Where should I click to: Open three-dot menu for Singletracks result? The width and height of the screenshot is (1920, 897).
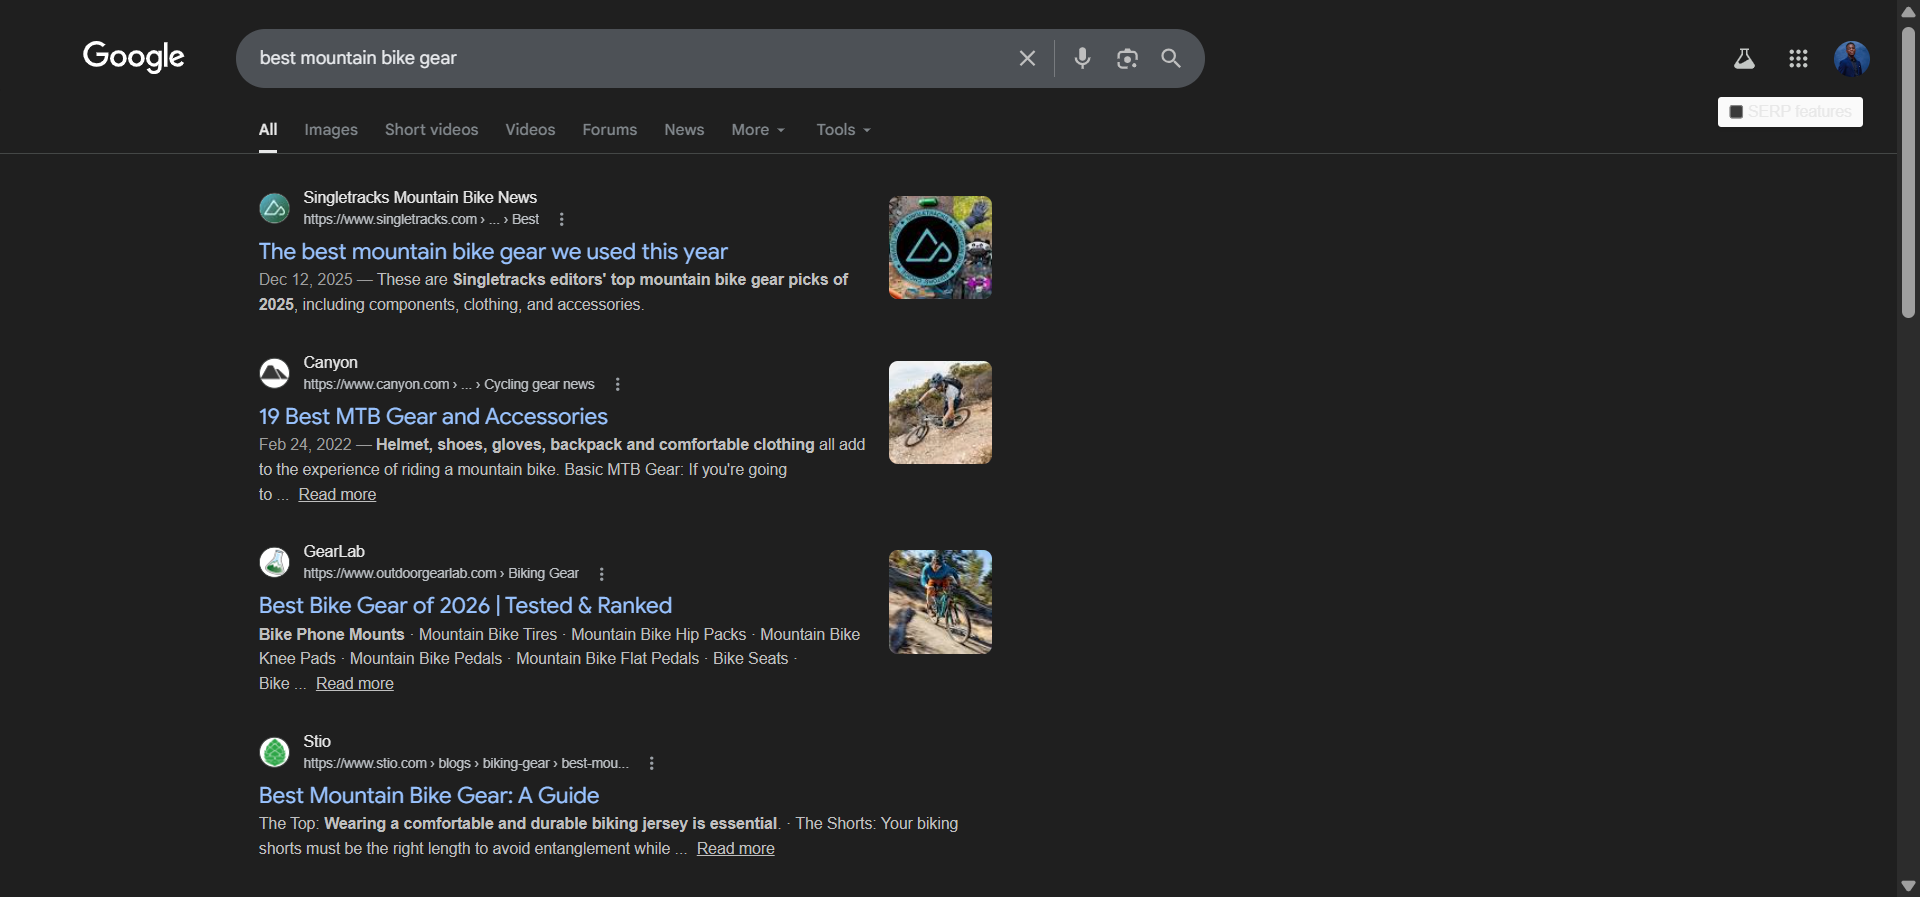point(562,219)
